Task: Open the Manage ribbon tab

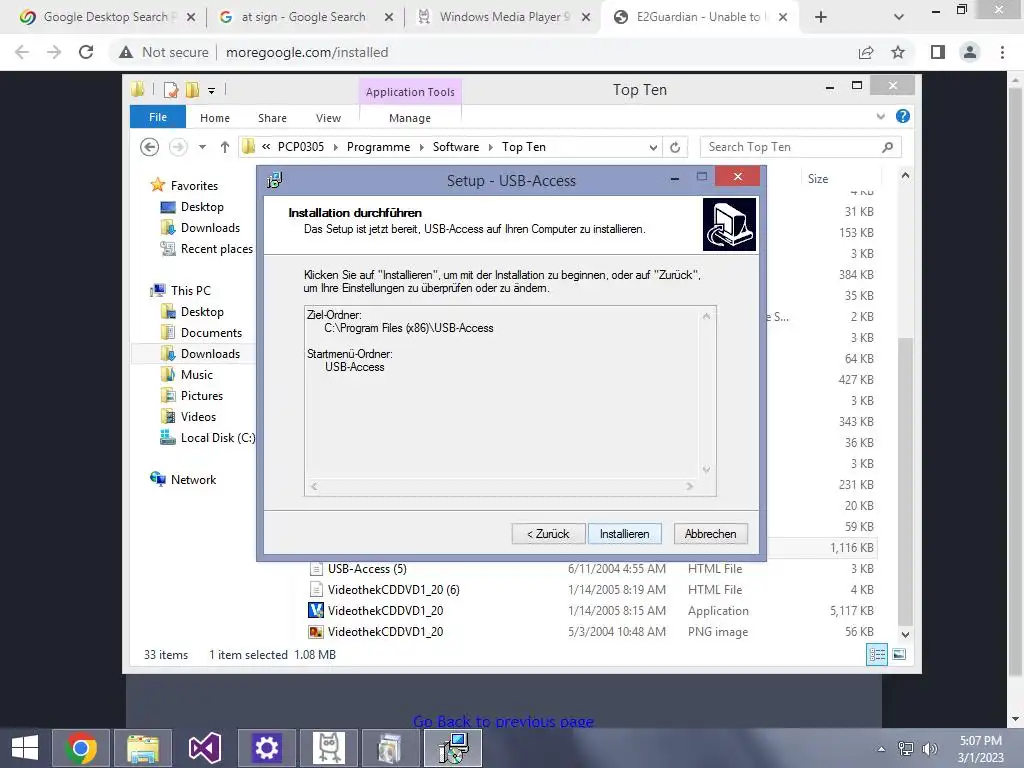Action: (x=409, y=118)
